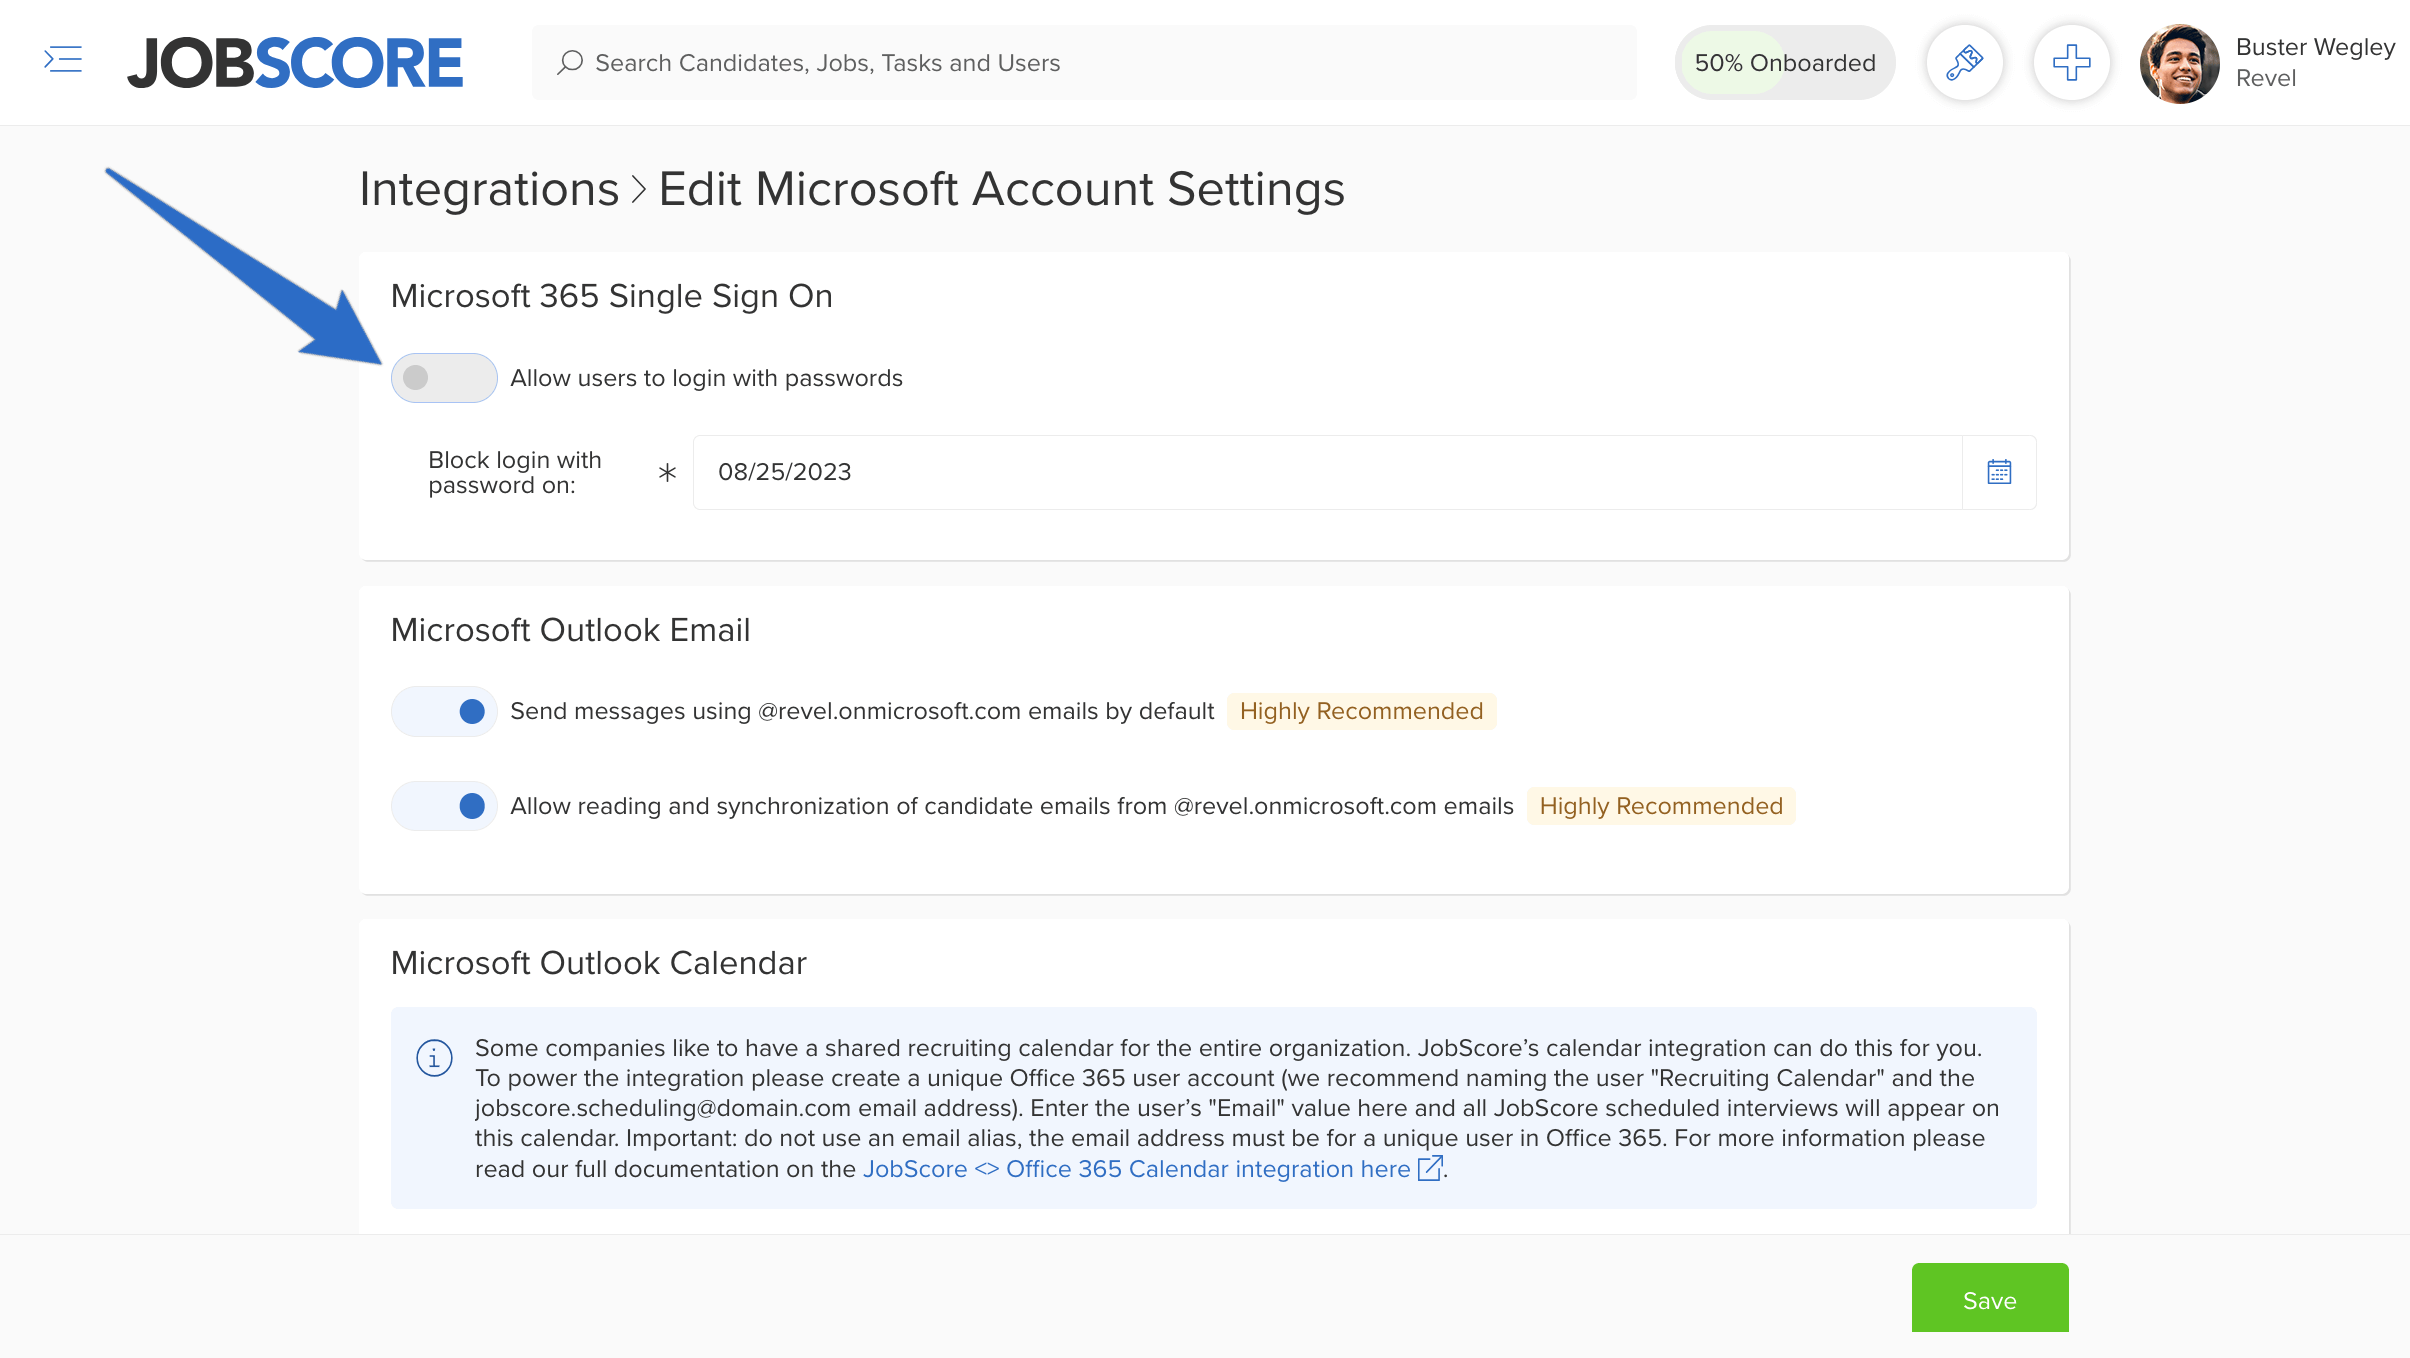Click the Block login password date field
Image resolution: width=2410 pixels, height=1358 pixels.
(x=1327, y=472)
